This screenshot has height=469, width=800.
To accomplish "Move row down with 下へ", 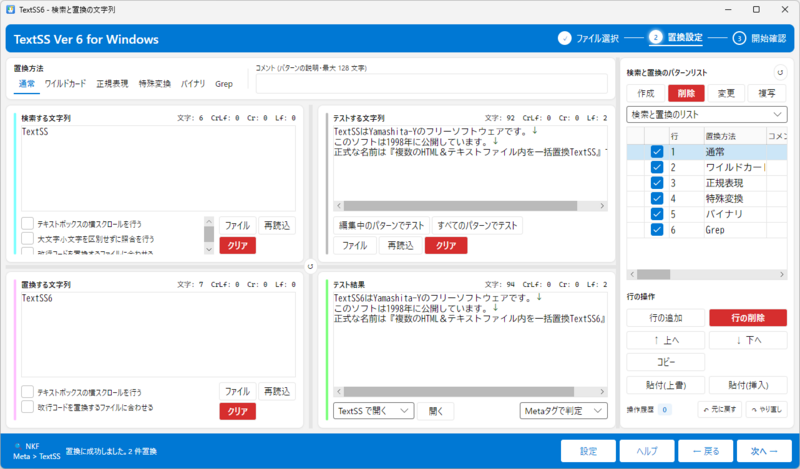I will pyautogui.click(x=748, y=340).
